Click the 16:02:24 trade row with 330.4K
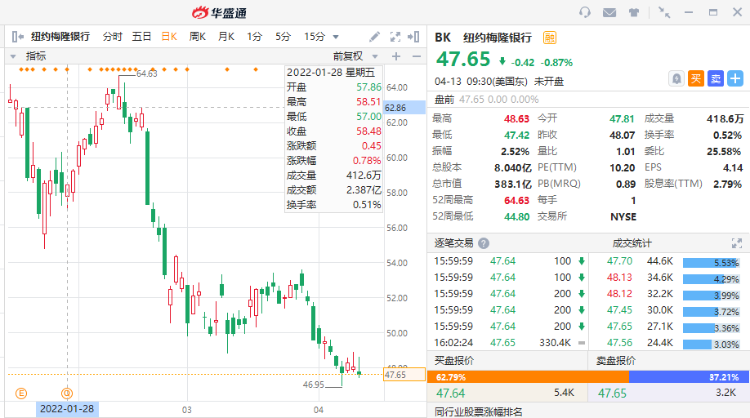This screenshot has height=418, width=750. pos(509,343)
